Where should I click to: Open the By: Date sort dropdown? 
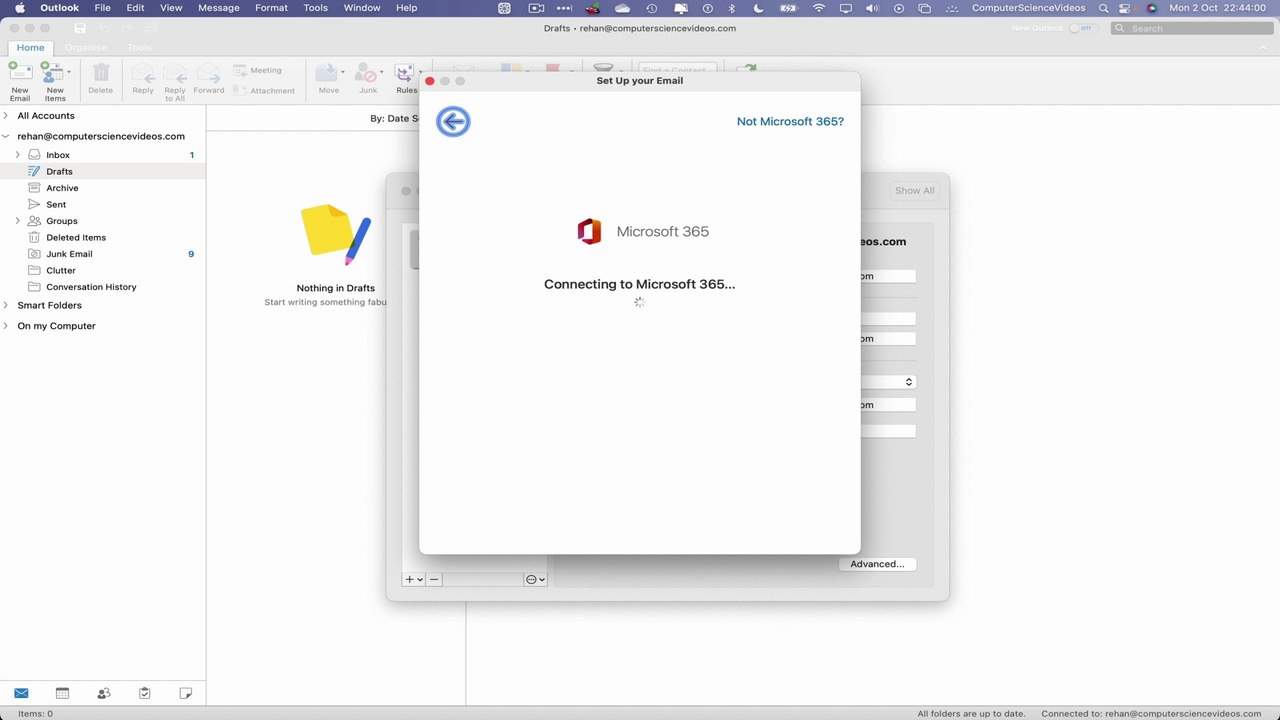coord(394,118)
